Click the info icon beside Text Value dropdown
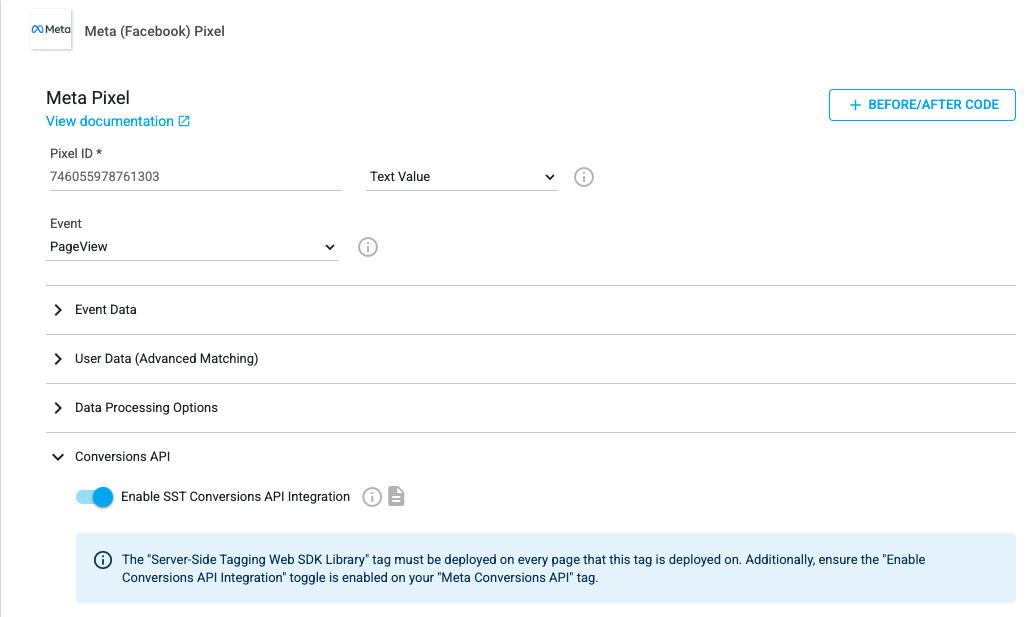 pos(584,177)
